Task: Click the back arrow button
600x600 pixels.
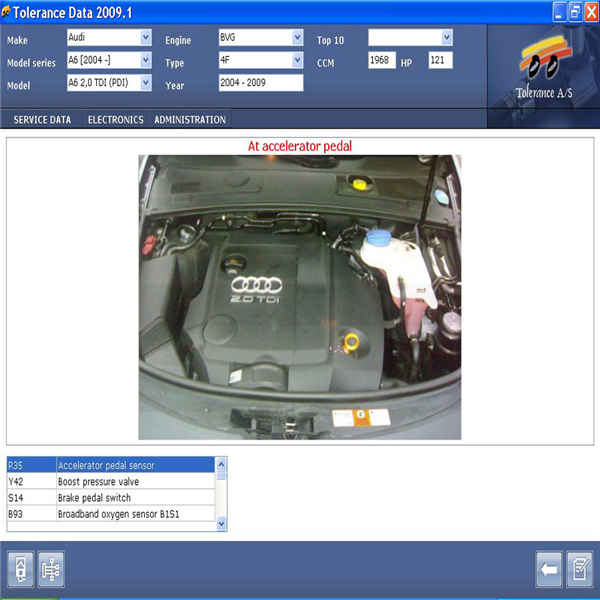Action: 548,569
